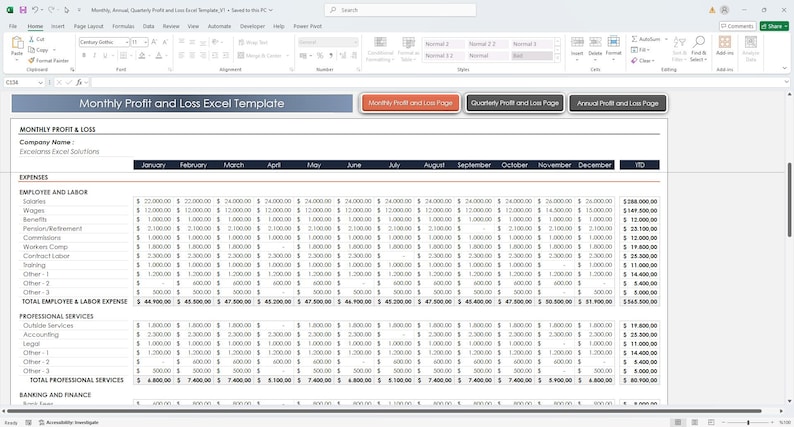794x427 pixels.
Task: Open Sort & Filter tool
Action: click(x=679, y=49)
